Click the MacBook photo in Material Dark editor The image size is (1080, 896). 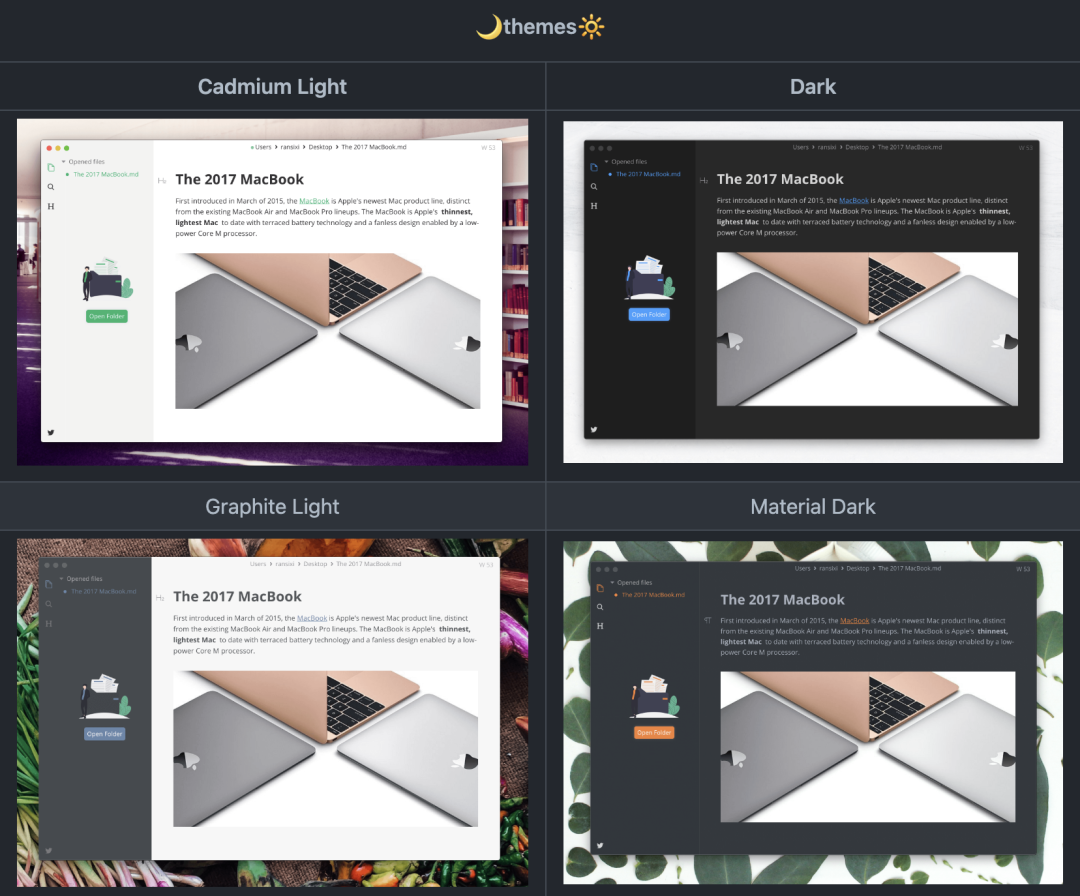pyautogui.click(x=868, y=747)
